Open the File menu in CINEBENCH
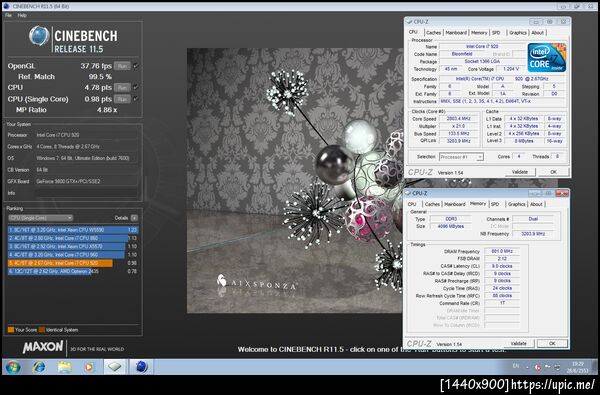Viewport: 600px width, 395px height. coord(8,15)
